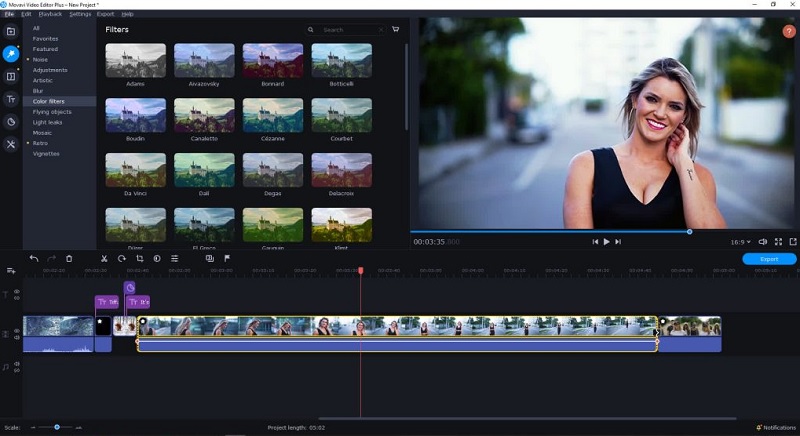Image resolution: width=800 pixels, height=436 pixels.
Task: Select the Crop tool icon
Action: [x=139, y=259]
